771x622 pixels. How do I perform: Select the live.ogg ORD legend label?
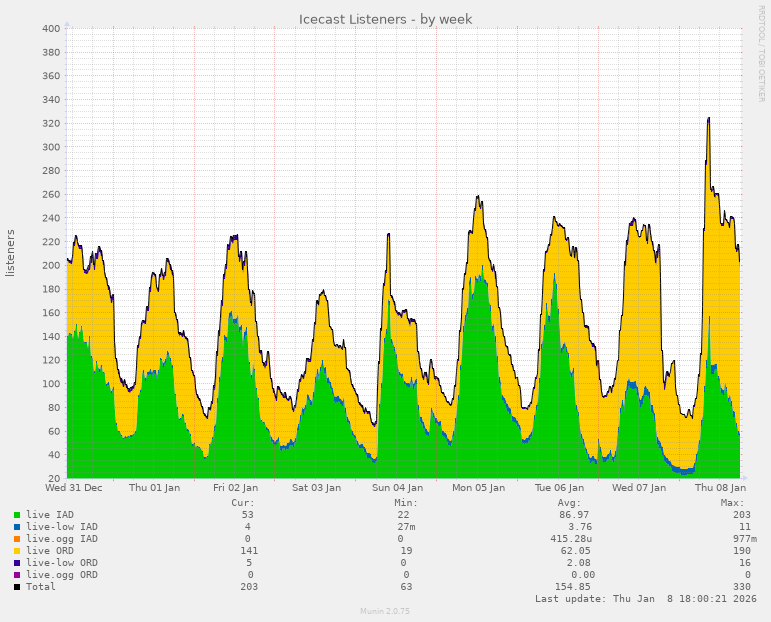tap(61, 575)
